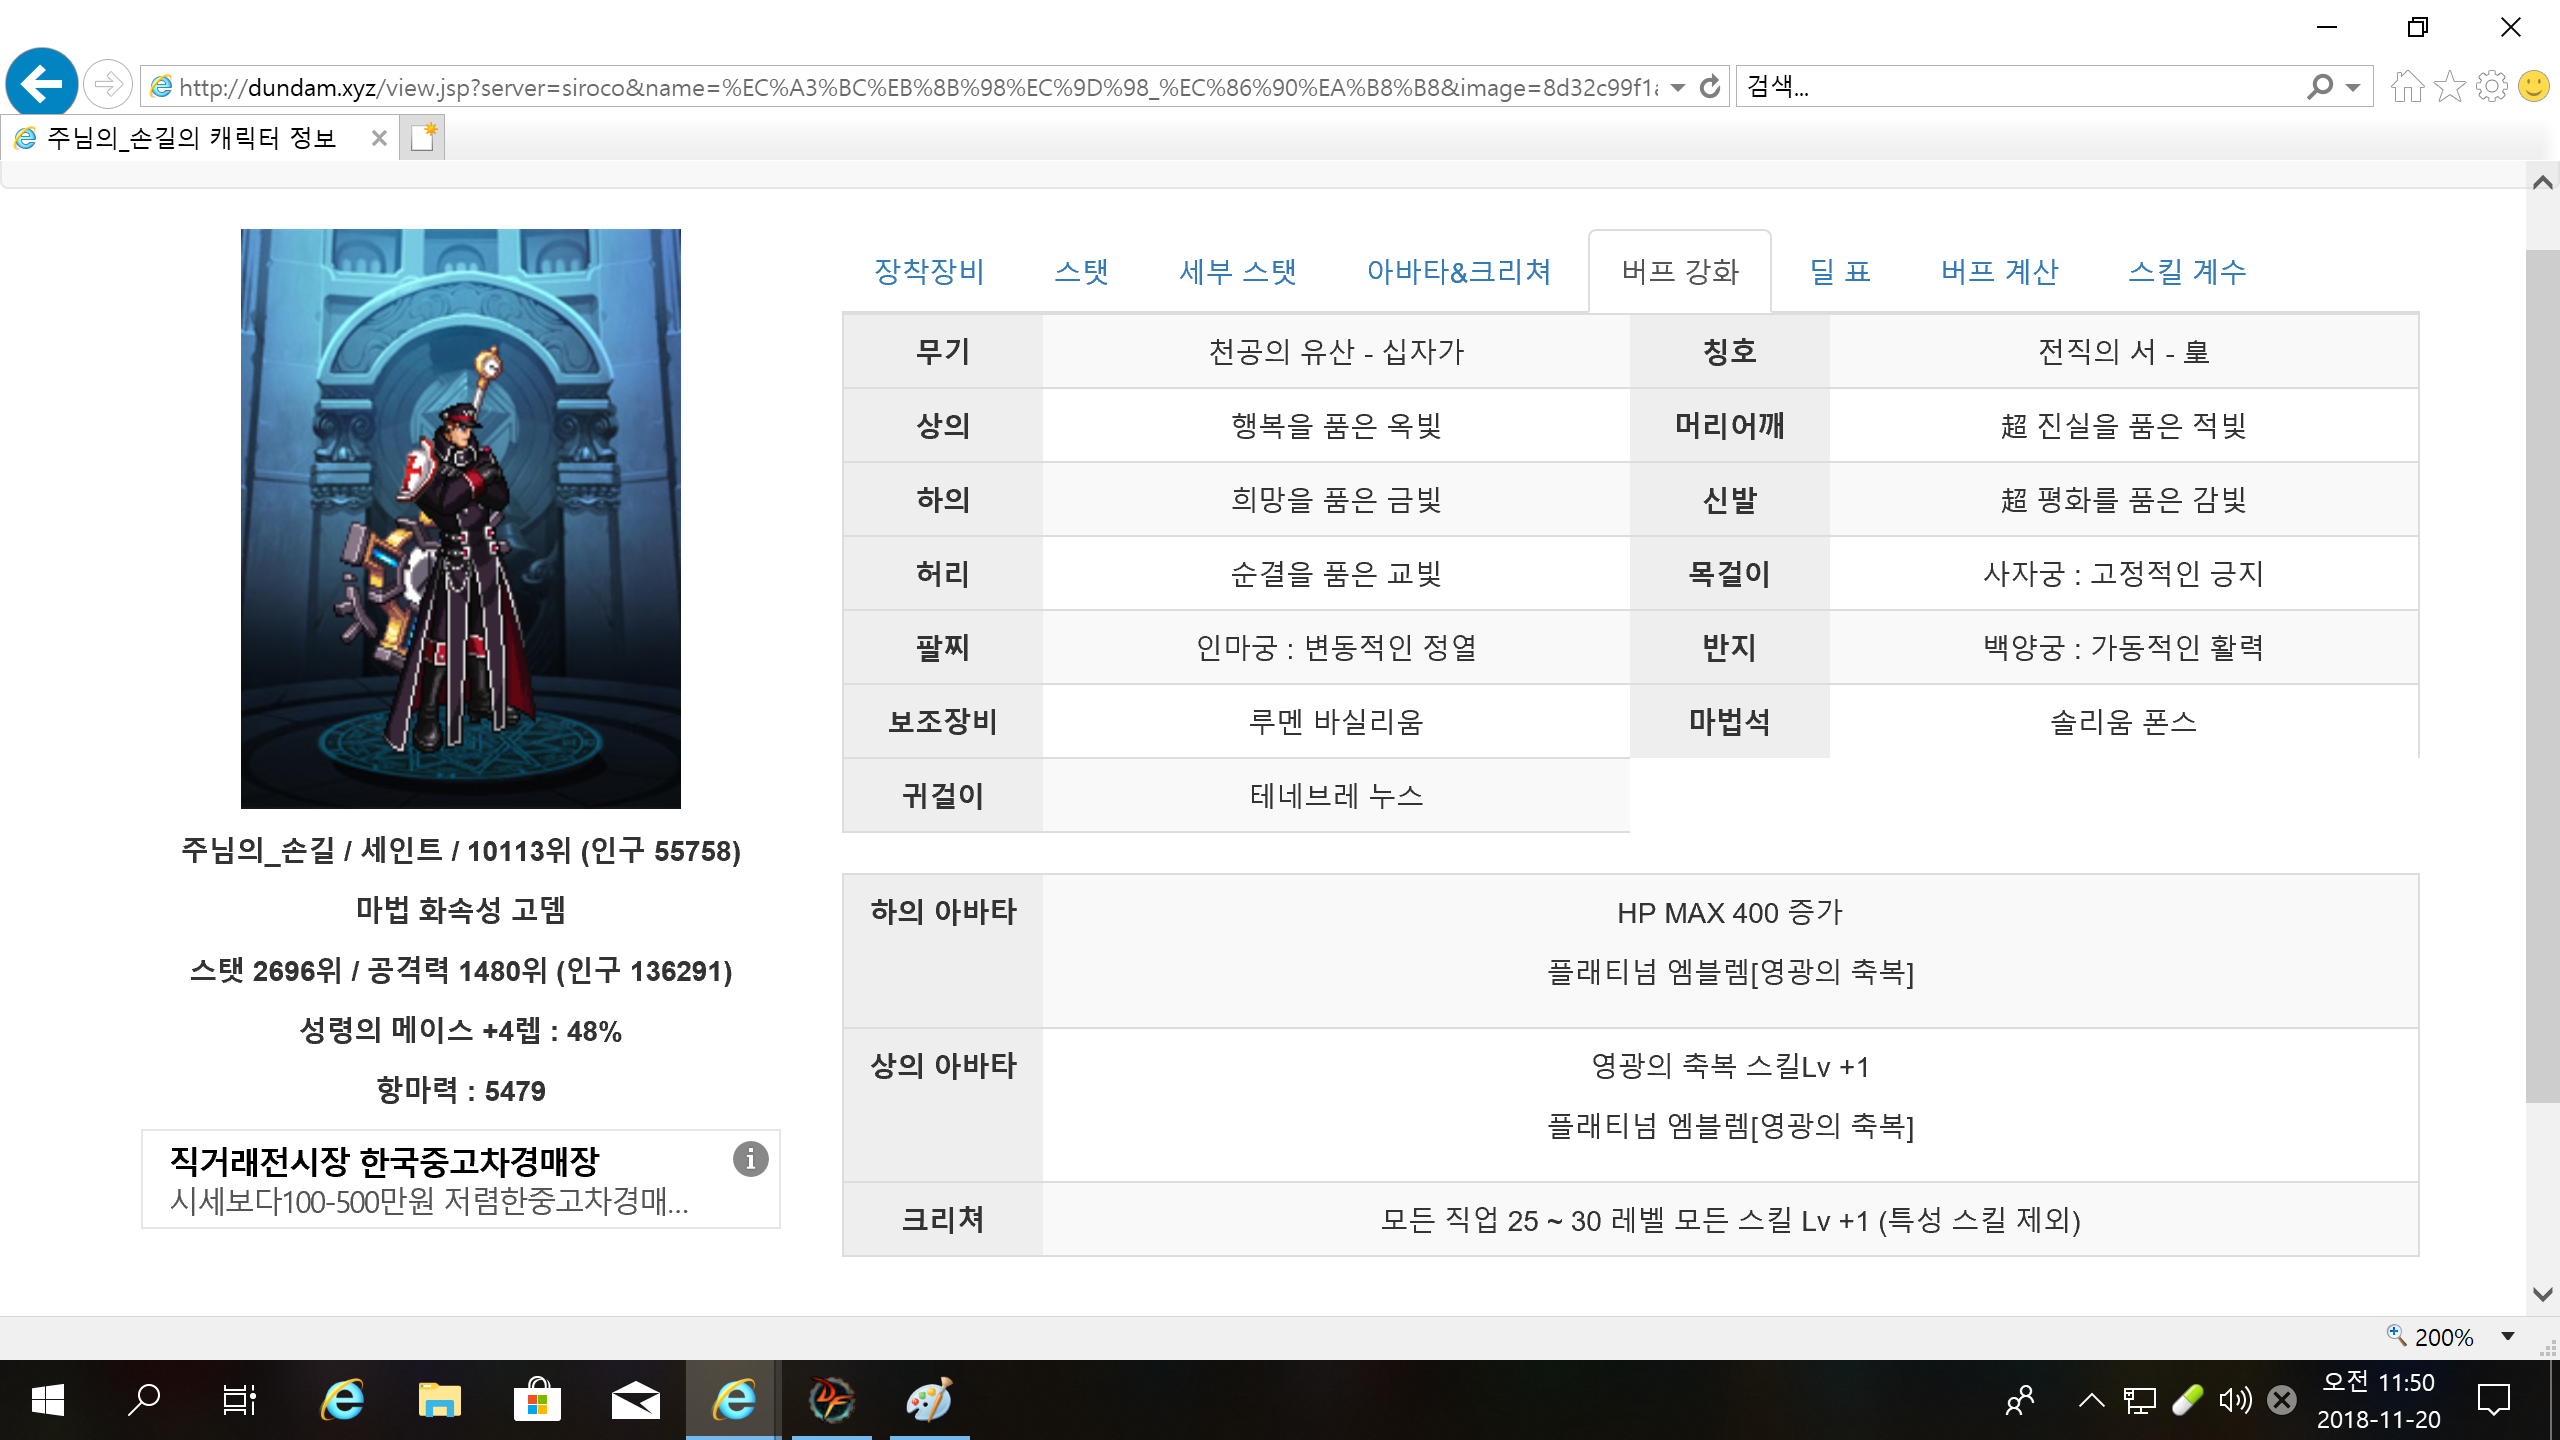
Task: Click the forward navigation arrow
Action: point(107,85)
